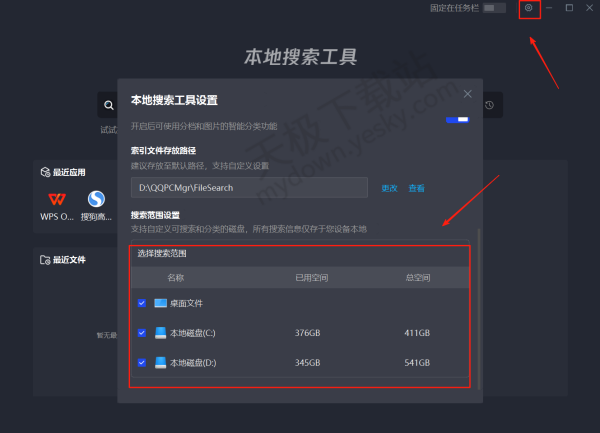Click the index path field D:\QQPCMgr\FileSearch
The image size is (600, 433).
pos(249,188)
